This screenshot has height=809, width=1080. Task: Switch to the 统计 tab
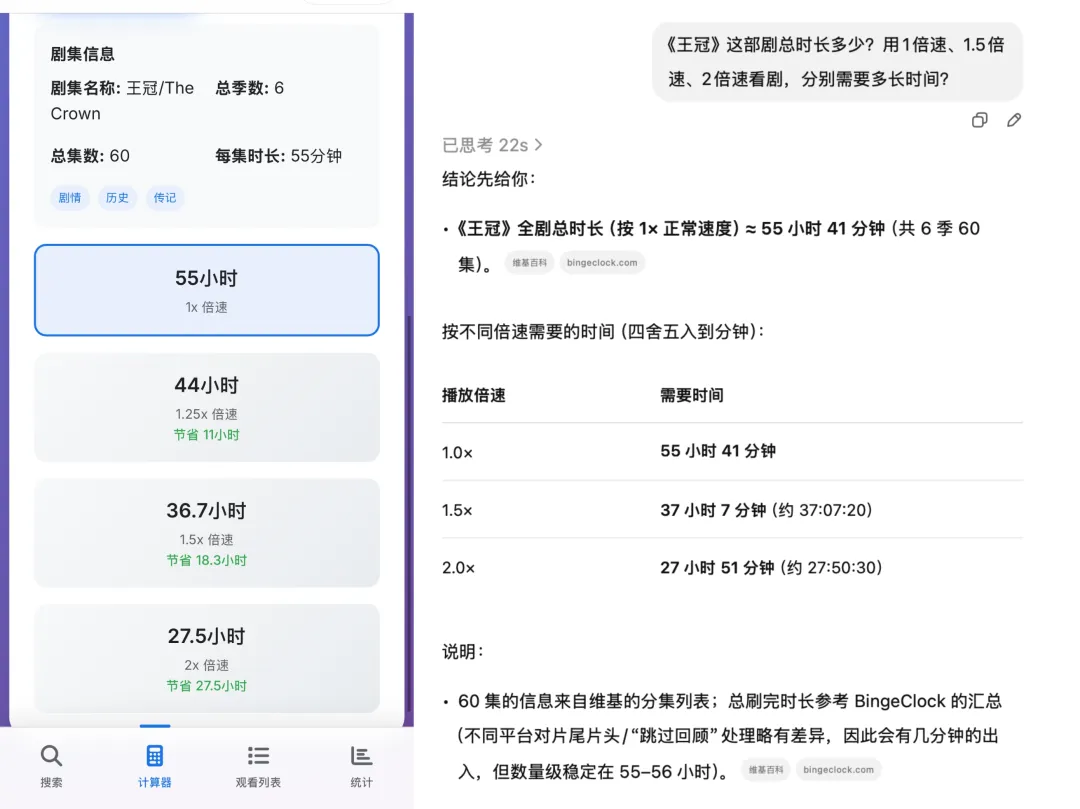tap(360, 767)
